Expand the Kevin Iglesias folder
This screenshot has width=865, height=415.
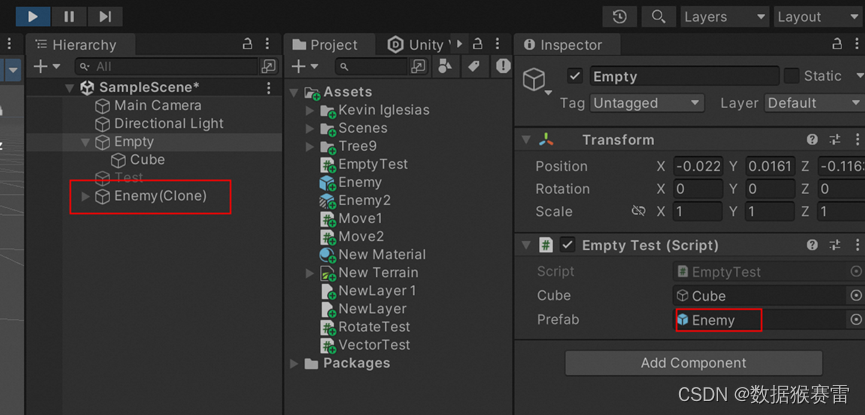click(310, 110)
